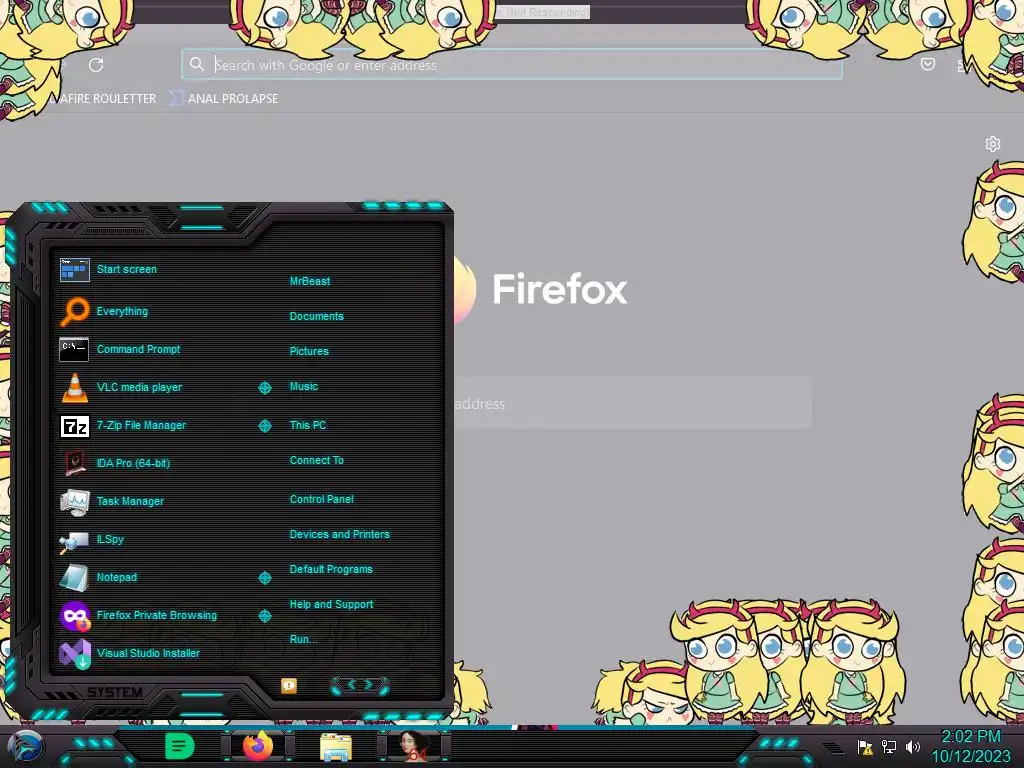Switch to Firefox from the taskbar
1024x768 pixels.
257,746
